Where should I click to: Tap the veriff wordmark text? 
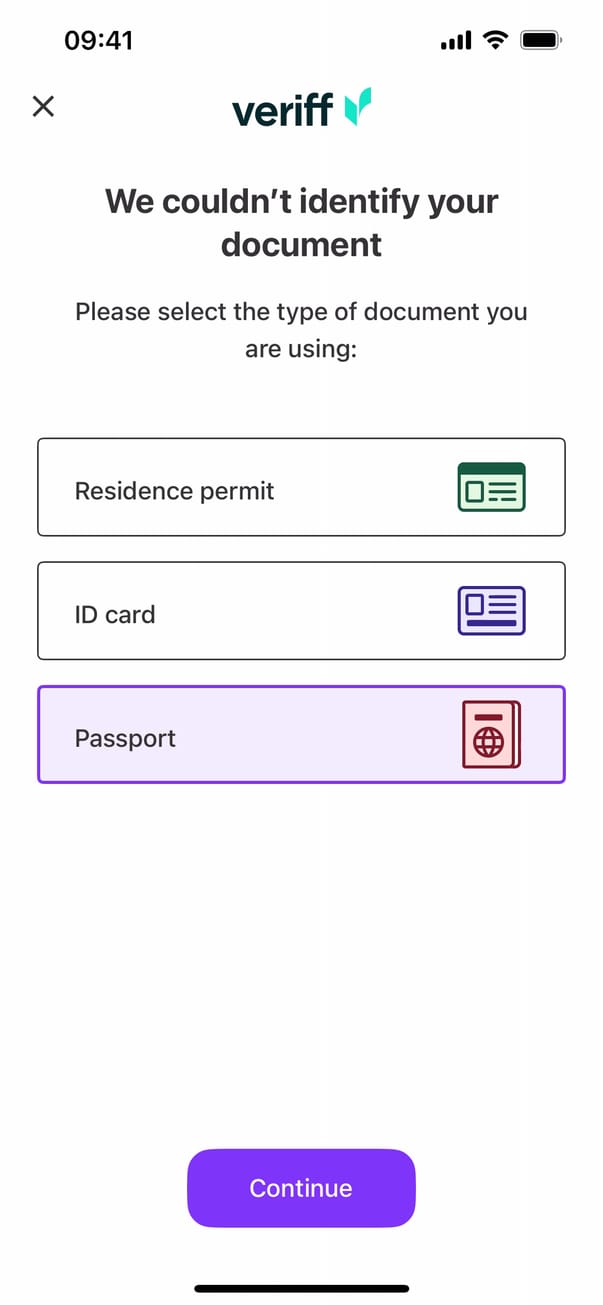click(282, 109)
